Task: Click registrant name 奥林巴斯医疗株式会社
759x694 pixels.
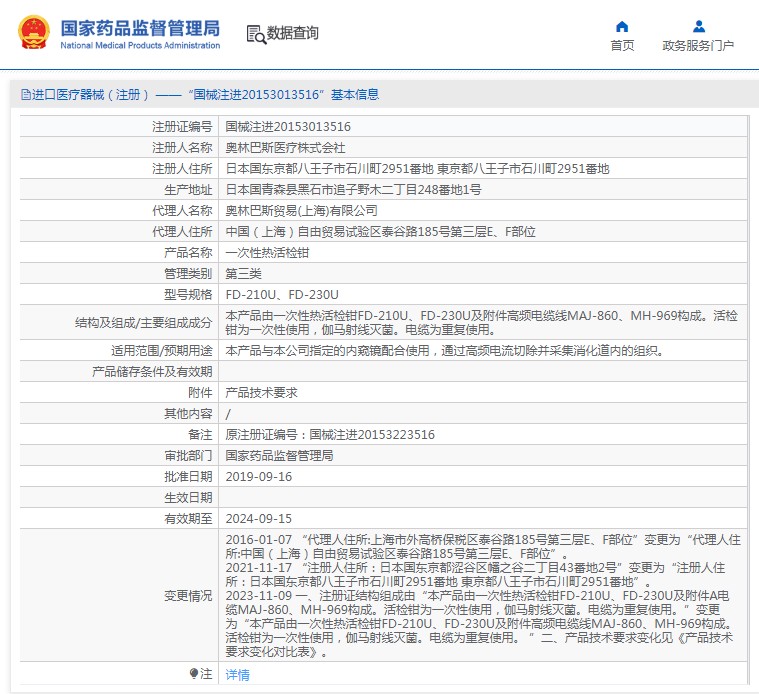Action: click(285, 148)
